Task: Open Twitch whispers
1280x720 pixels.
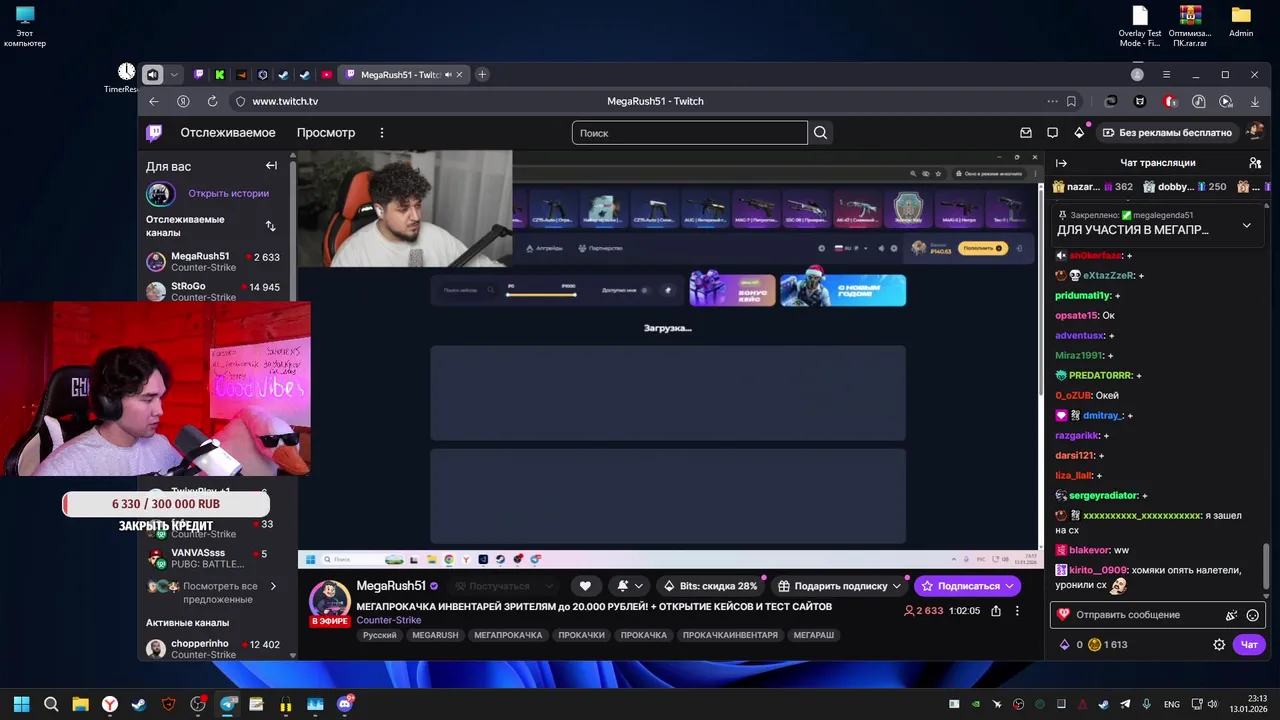Action: [1052, 132]
